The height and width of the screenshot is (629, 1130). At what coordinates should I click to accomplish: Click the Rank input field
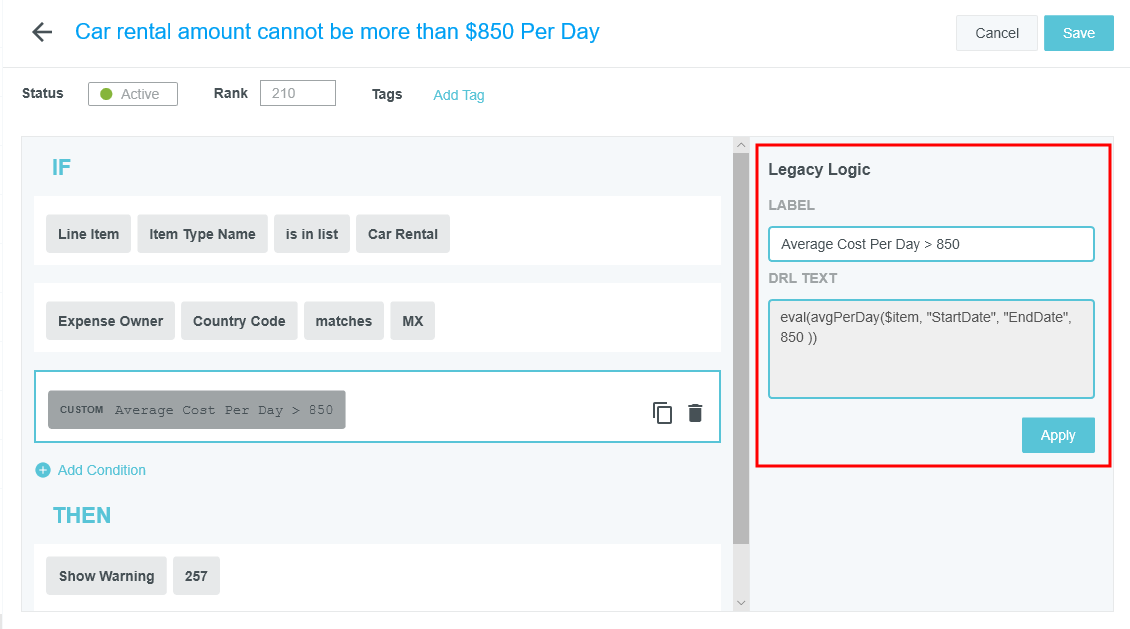297,93
